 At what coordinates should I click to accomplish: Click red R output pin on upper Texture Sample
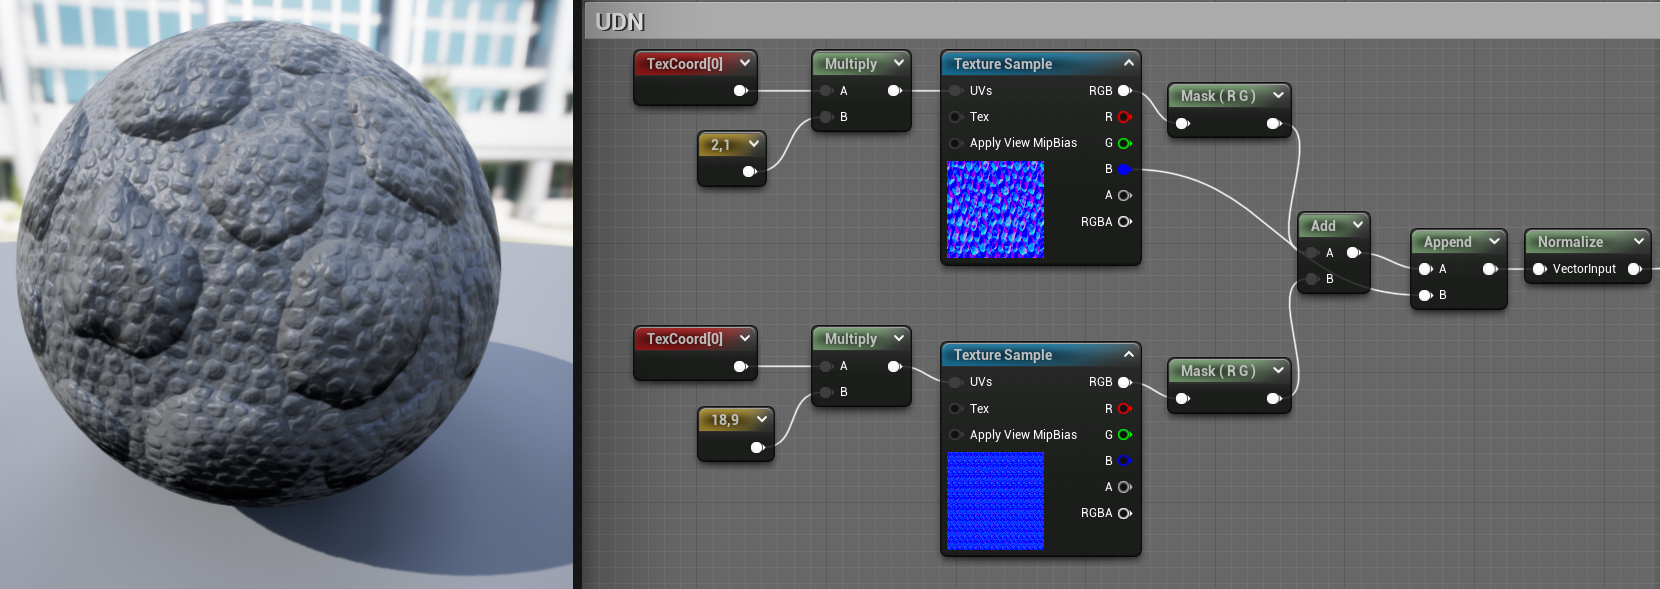(1125, 117)
